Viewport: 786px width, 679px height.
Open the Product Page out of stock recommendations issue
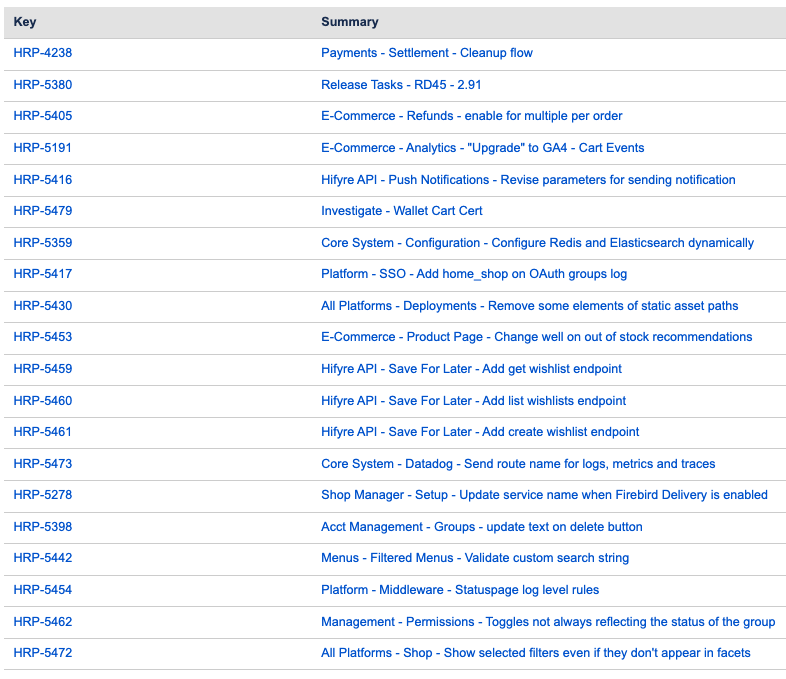[x=536, y=337]
